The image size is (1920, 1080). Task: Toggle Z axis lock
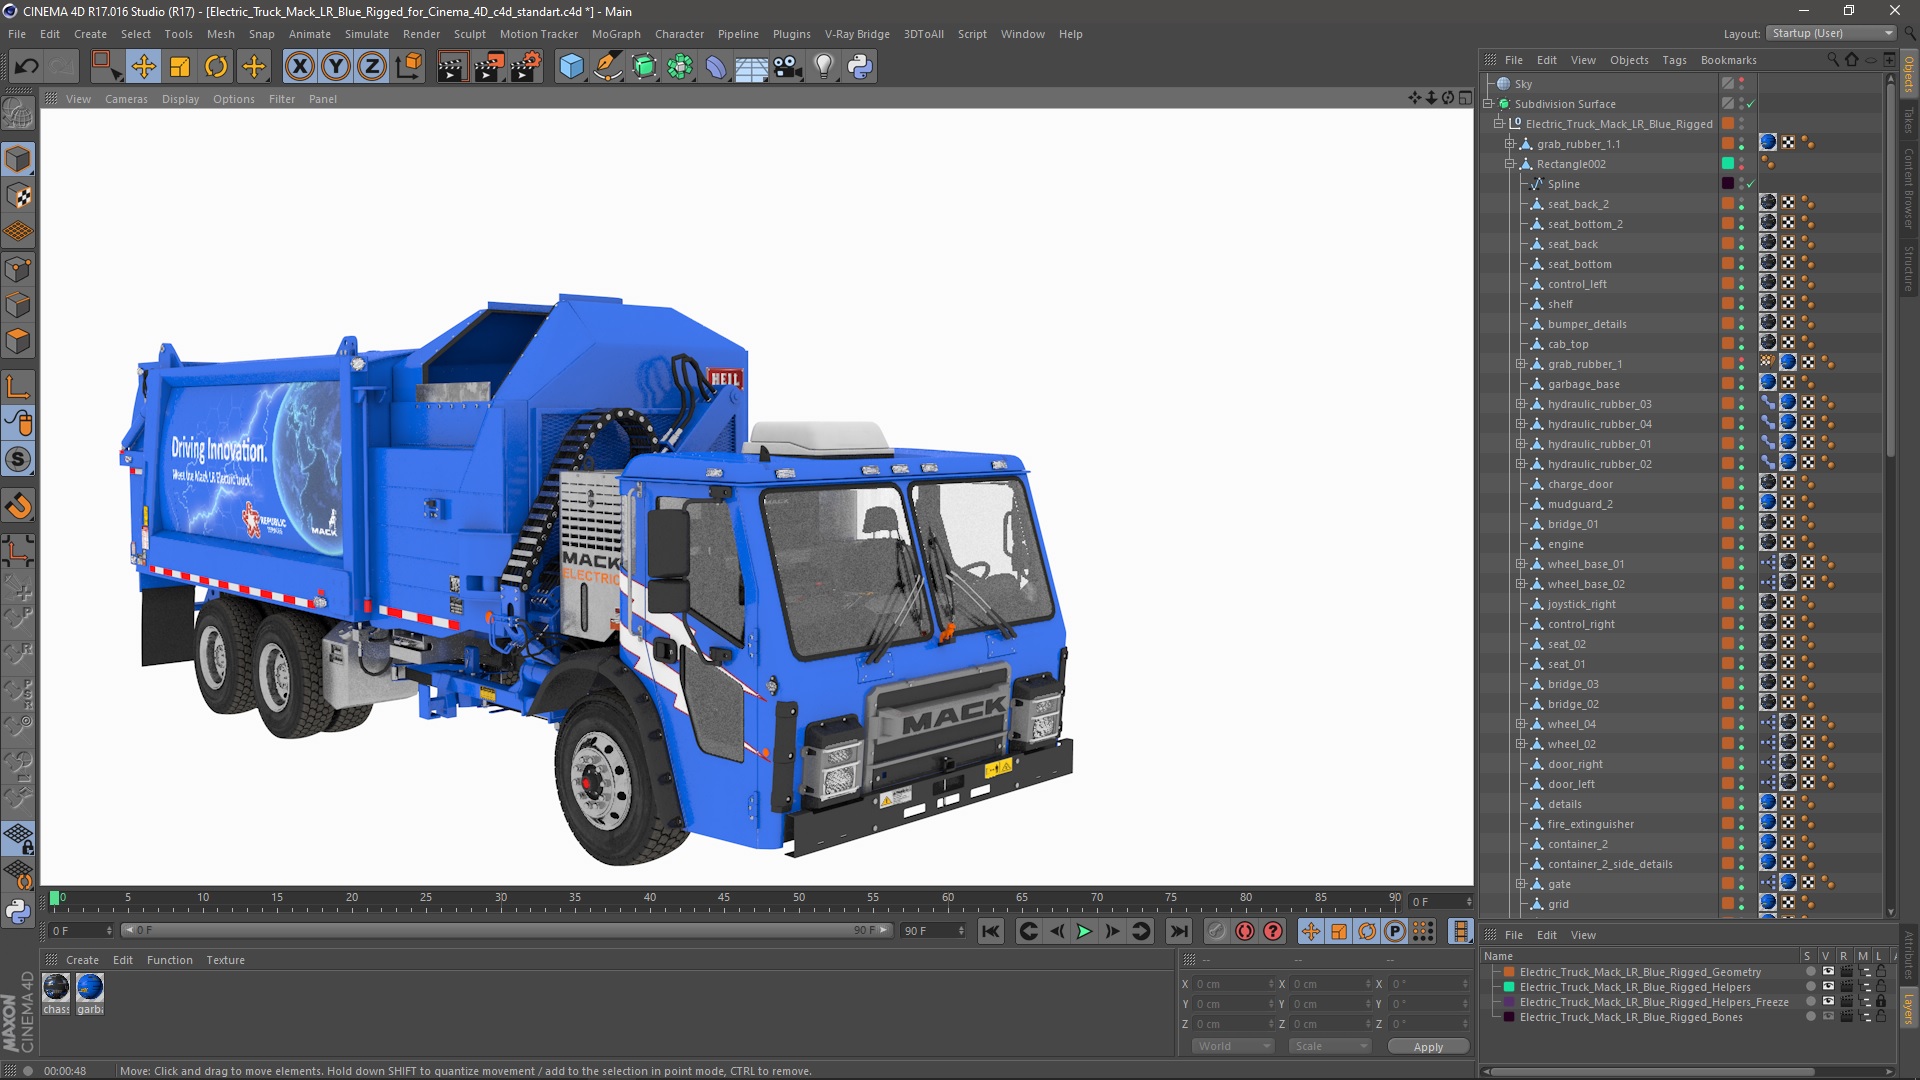pyautogui.click(x=372, y=67)
